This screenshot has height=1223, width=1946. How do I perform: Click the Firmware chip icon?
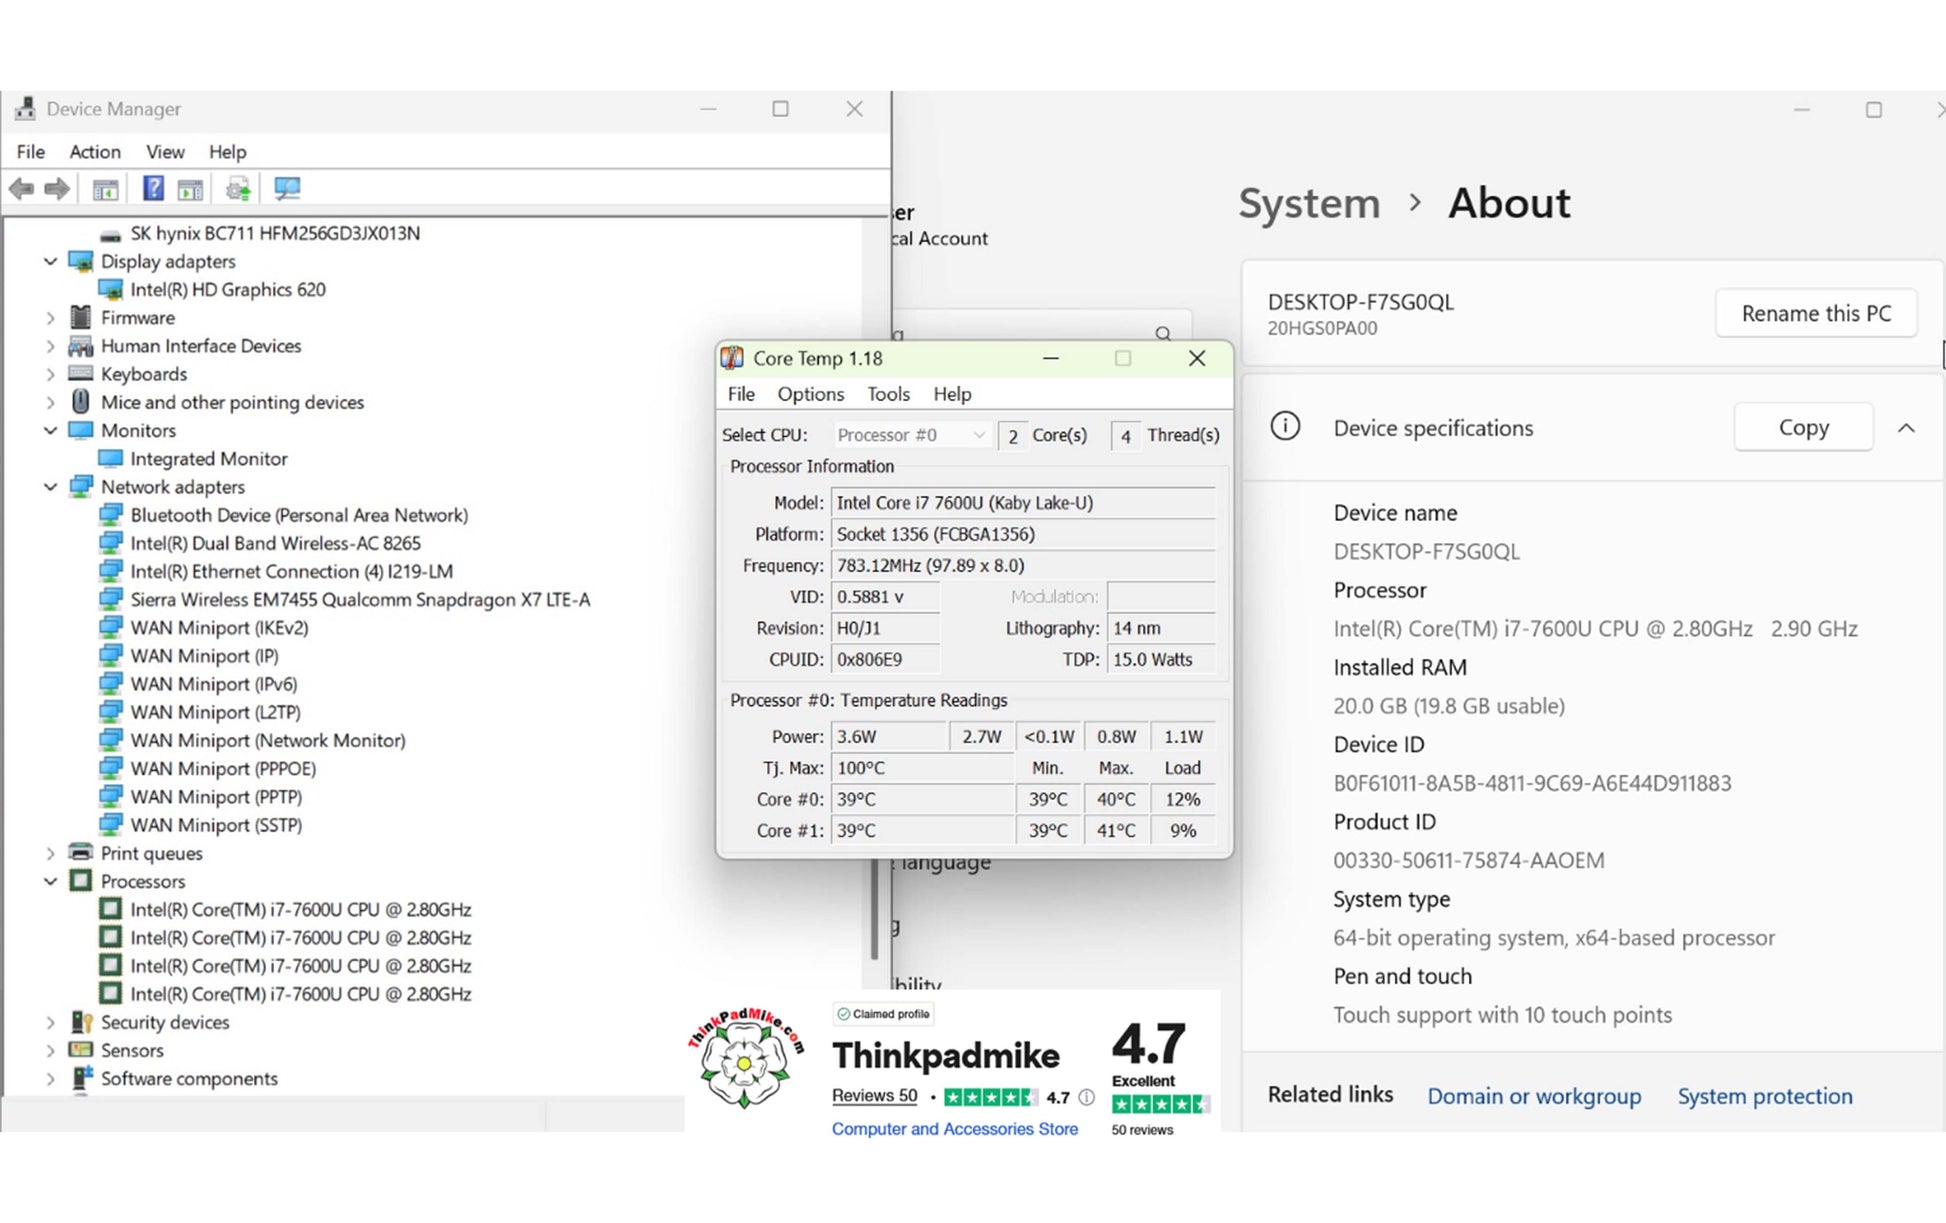tap(80, 317)
